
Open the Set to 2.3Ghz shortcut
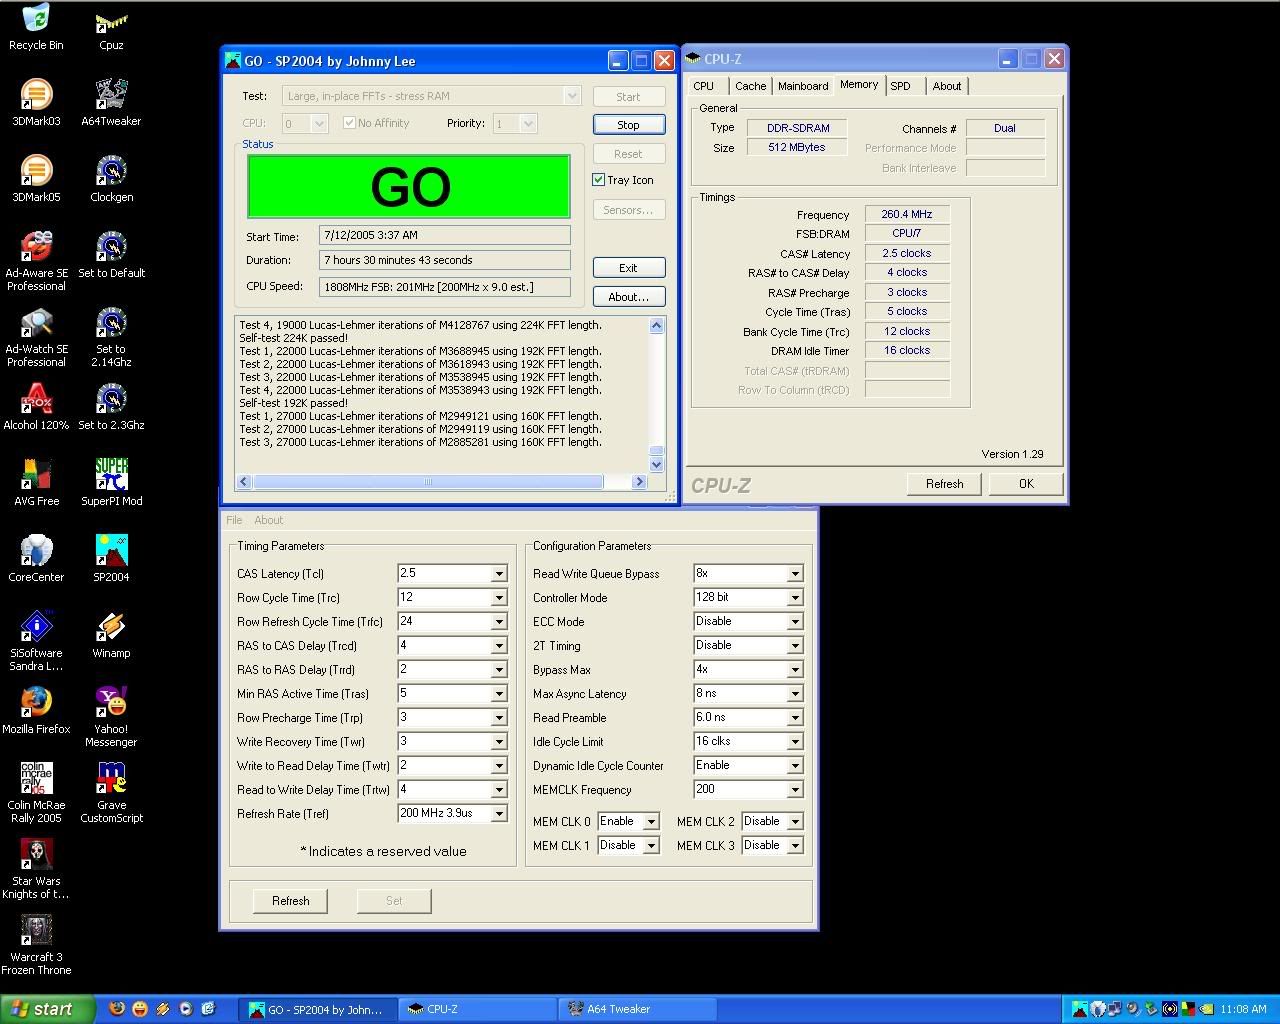coord(111,400)
